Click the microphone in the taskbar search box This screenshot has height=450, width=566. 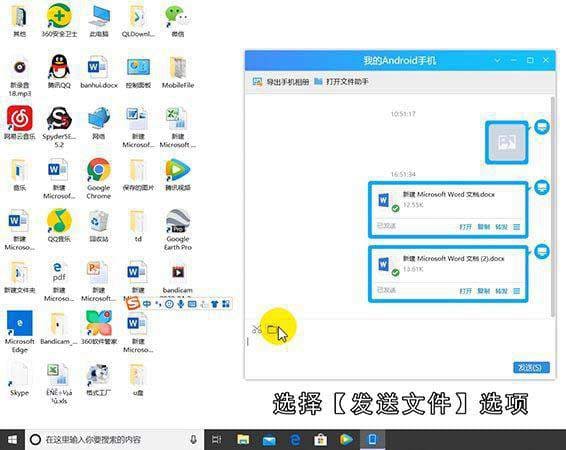pyautogui.click(x=193, y=440)
